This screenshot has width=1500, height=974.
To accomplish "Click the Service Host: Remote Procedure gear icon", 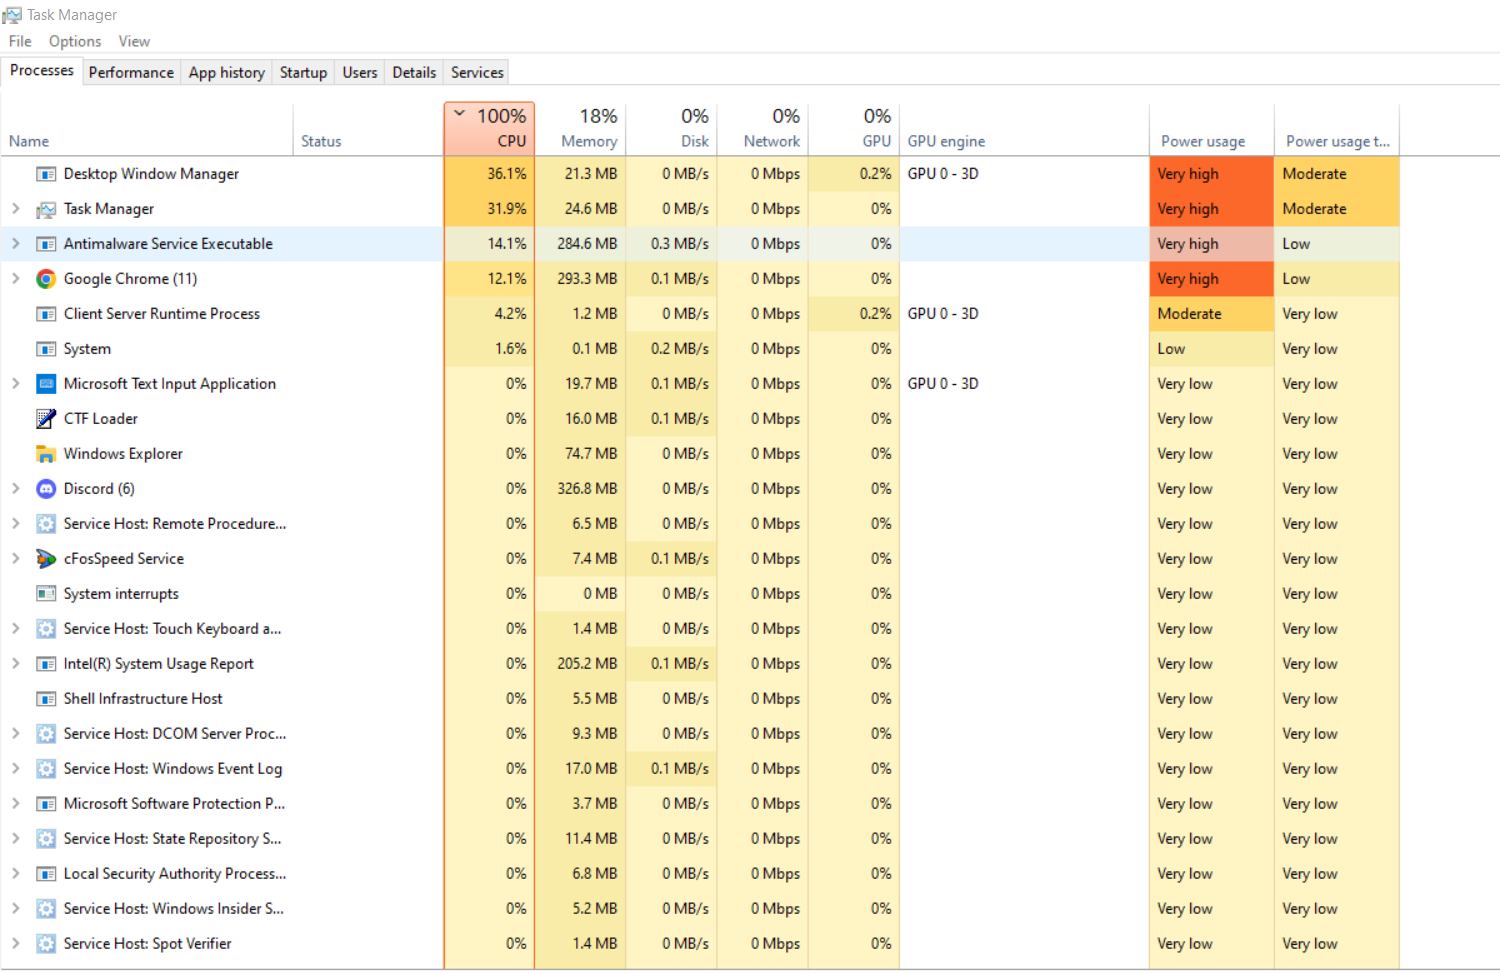I will (46, 524).
